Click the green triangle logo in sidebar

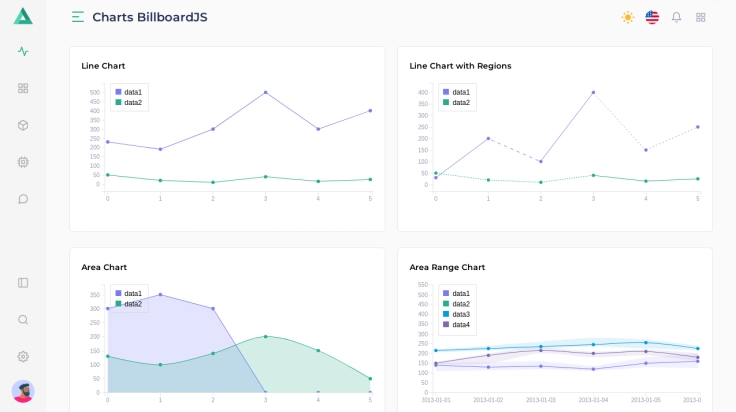click(x=23, y=16)
